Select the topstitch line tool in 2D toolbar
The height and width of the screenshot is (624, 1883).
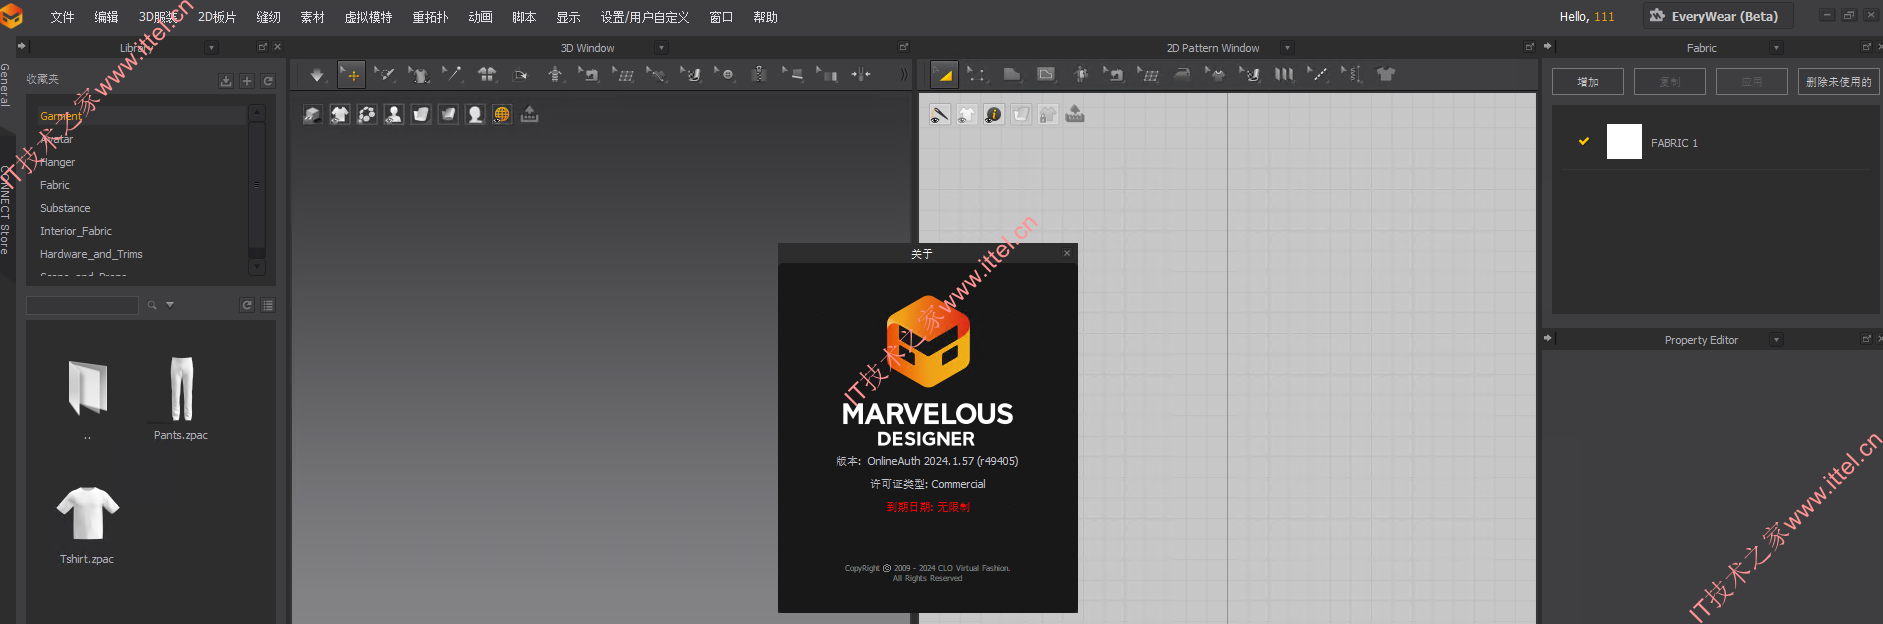click(x=1318, y=75)
